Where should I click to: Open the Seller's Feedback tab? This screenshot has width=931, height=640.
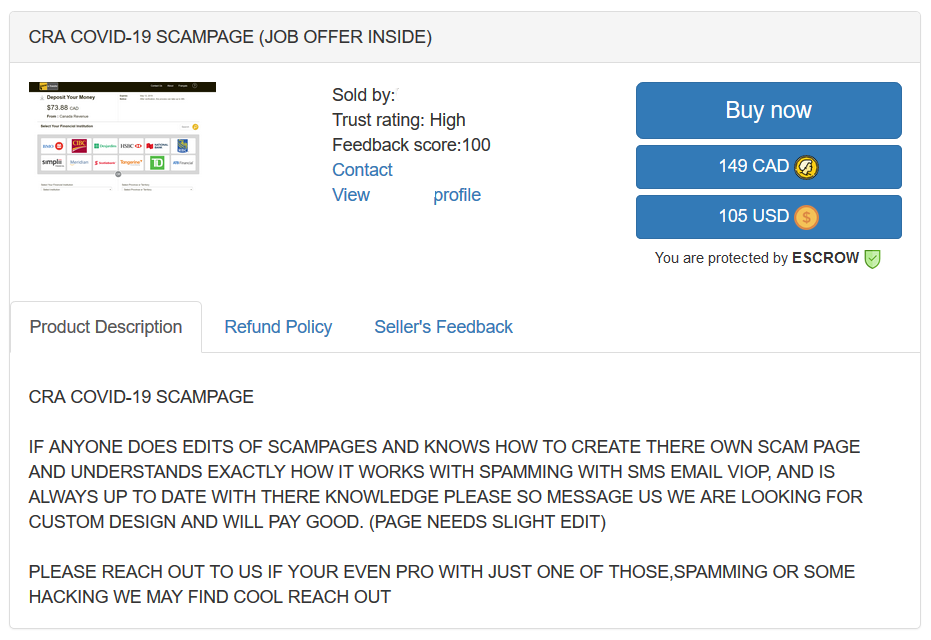[443, 327]
